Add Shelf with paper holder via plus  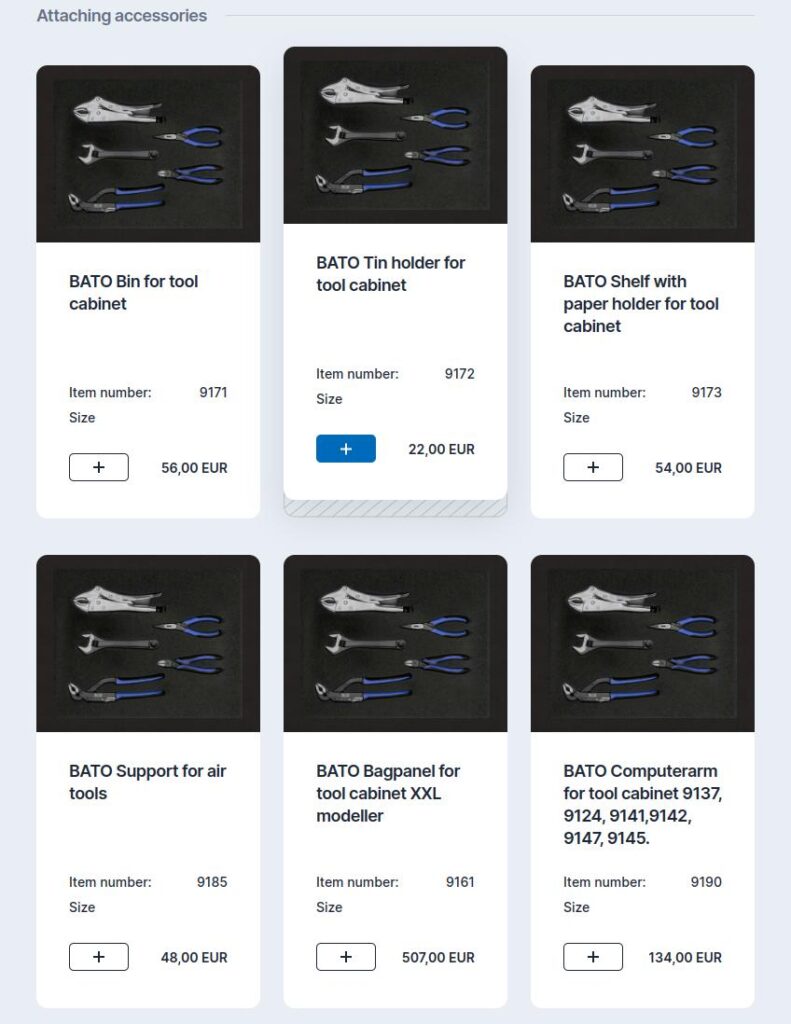tap(593, 467)
